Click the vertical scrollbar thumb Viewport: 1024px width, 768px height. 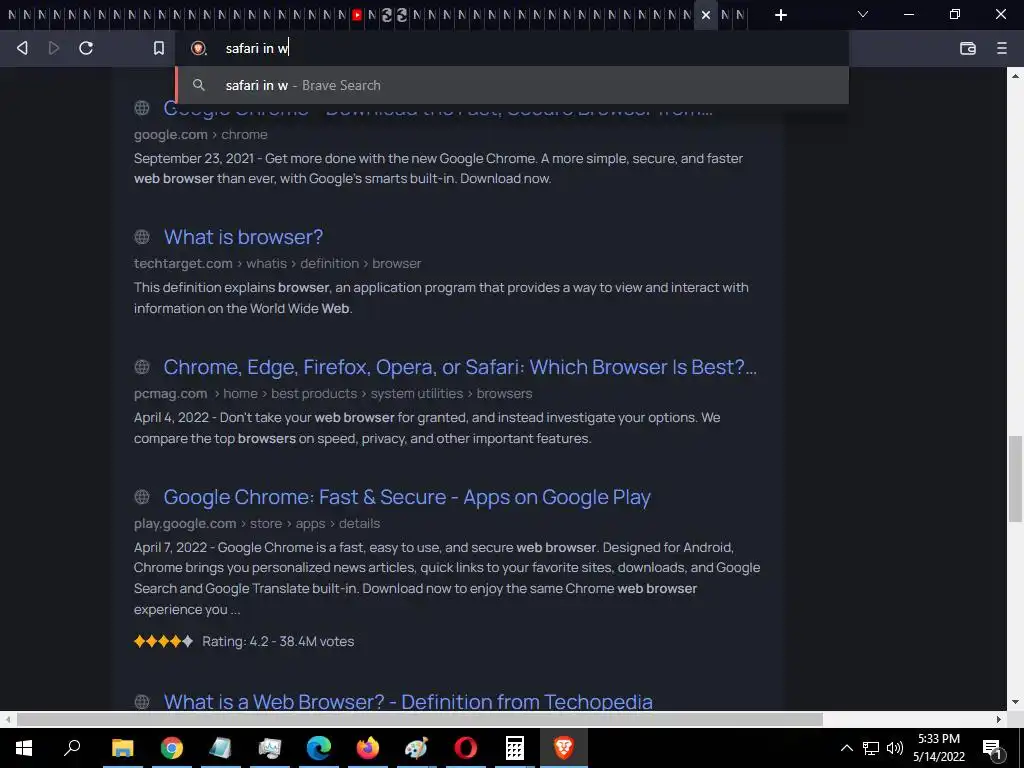(x=1015, y=479)
